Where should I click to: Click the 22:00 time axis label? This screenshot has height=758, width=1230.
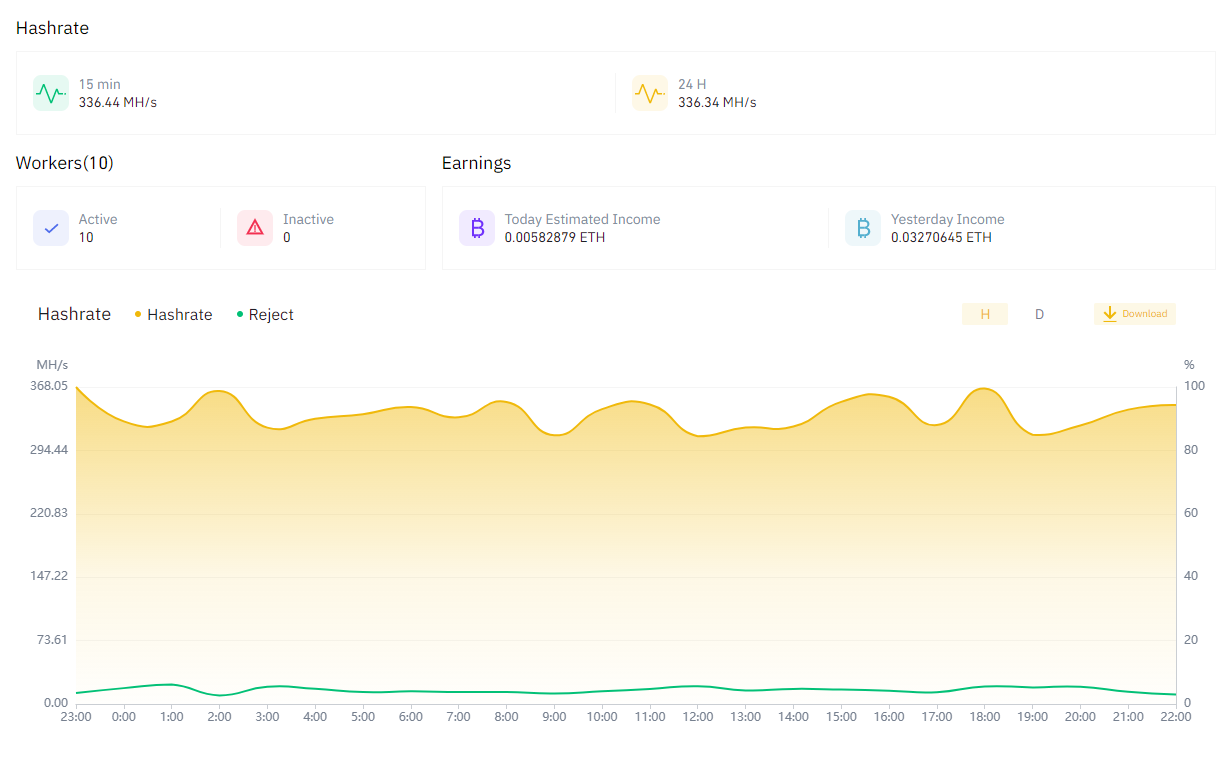click(1176, 717)
